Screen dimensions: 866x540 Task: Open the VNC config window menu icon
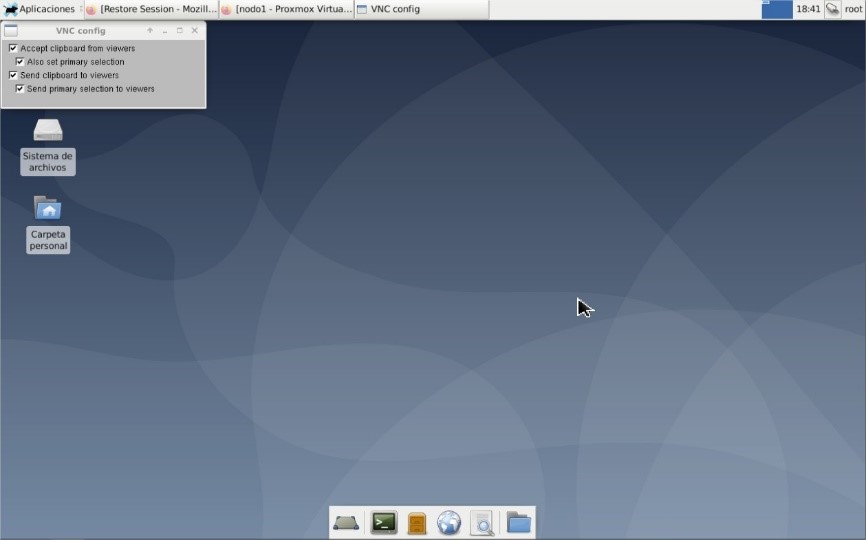click(11, 31)
